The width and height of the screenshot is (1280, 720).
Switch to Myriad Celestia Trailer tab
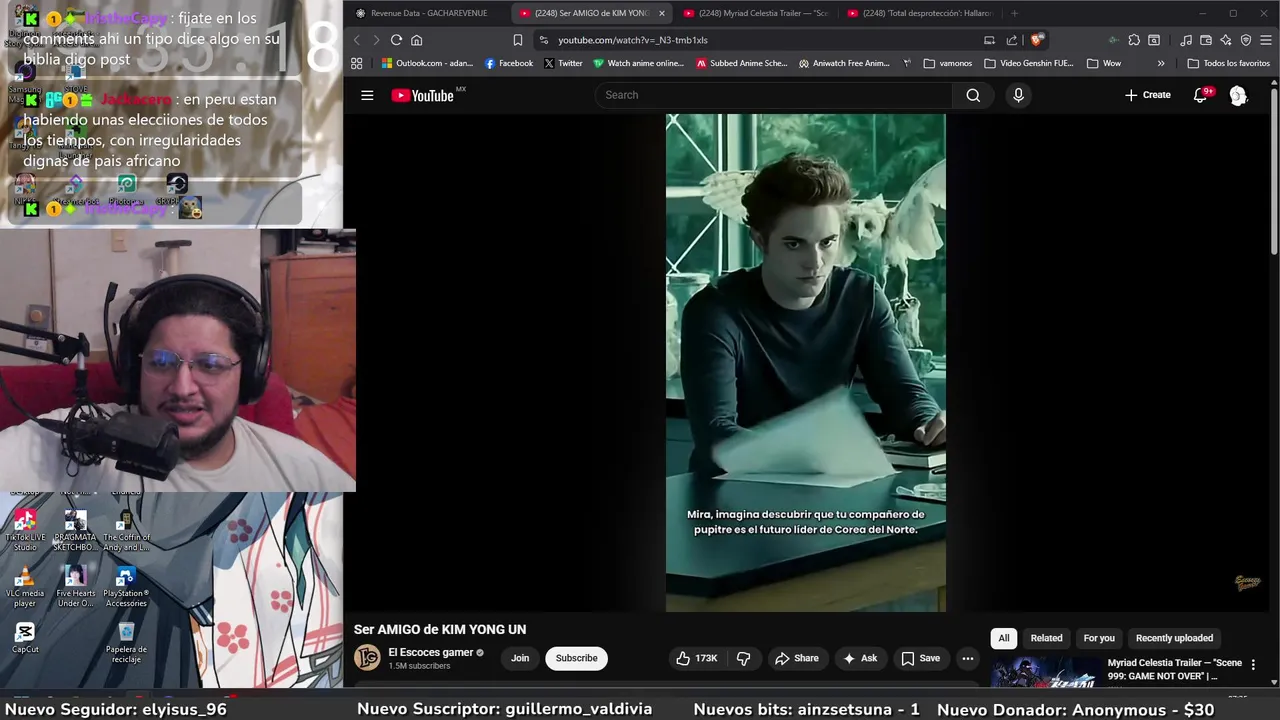click(755, 13)
